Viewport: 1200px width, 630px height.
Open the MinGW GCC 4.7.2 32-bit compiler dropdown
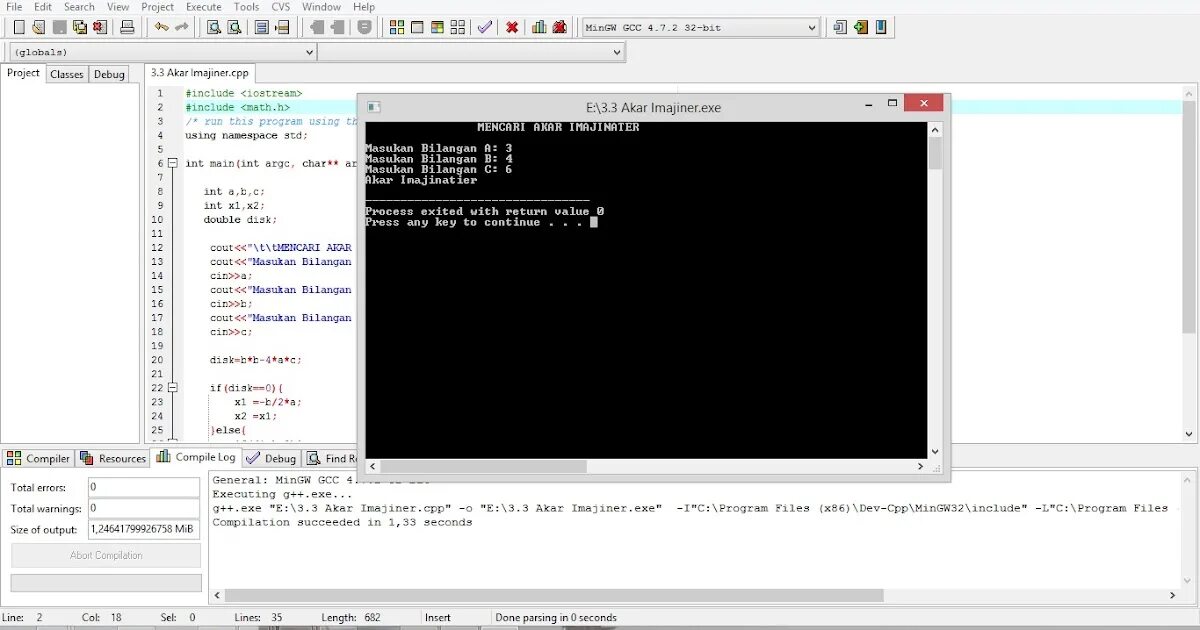click(x=700, y=27)
